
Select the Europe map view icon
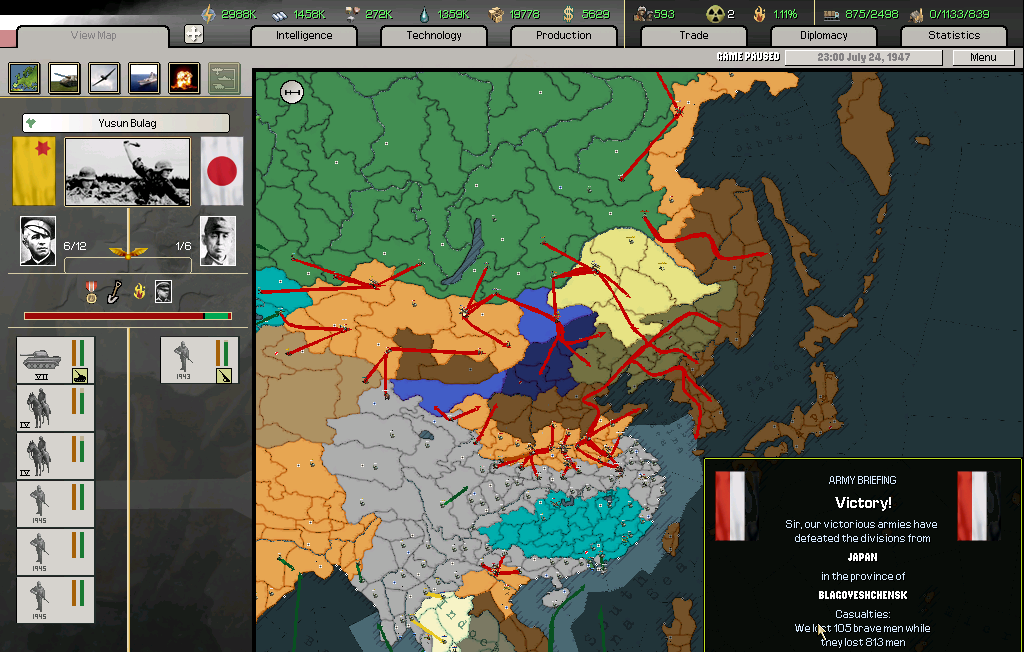click(24, 78)
